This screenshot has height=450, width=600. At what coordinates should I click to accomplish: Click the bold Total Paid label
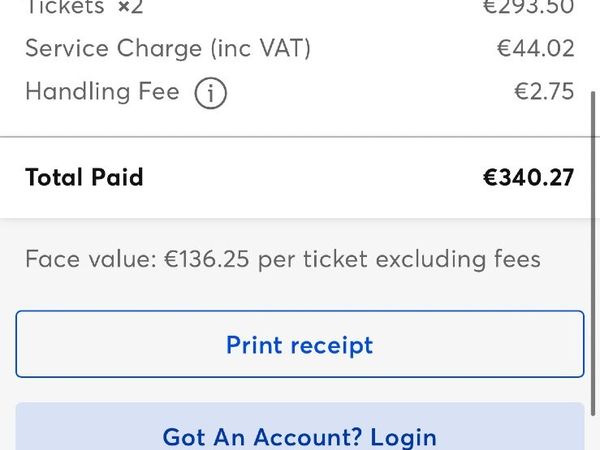84,178
